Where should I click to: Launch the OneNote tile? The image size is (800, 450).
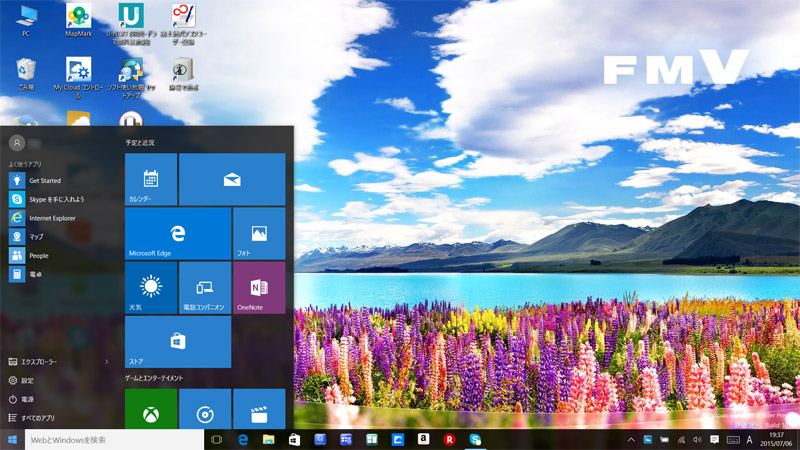coord(259,288)
